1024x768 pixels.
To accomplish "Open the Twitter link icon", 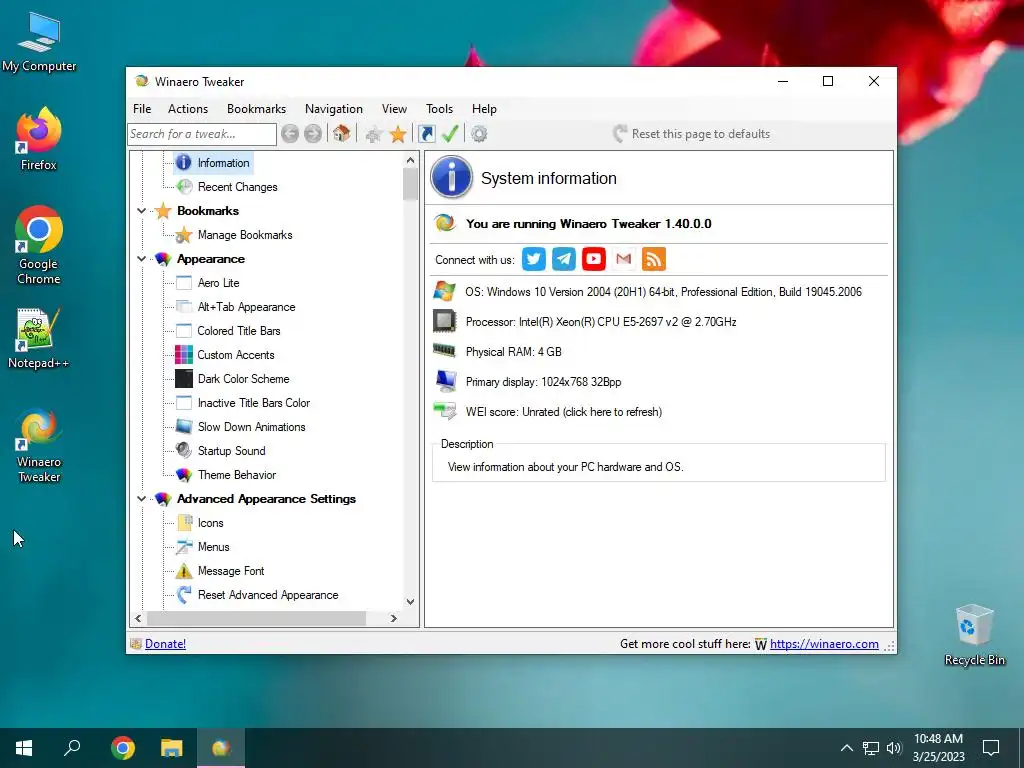I will point(534,259).
